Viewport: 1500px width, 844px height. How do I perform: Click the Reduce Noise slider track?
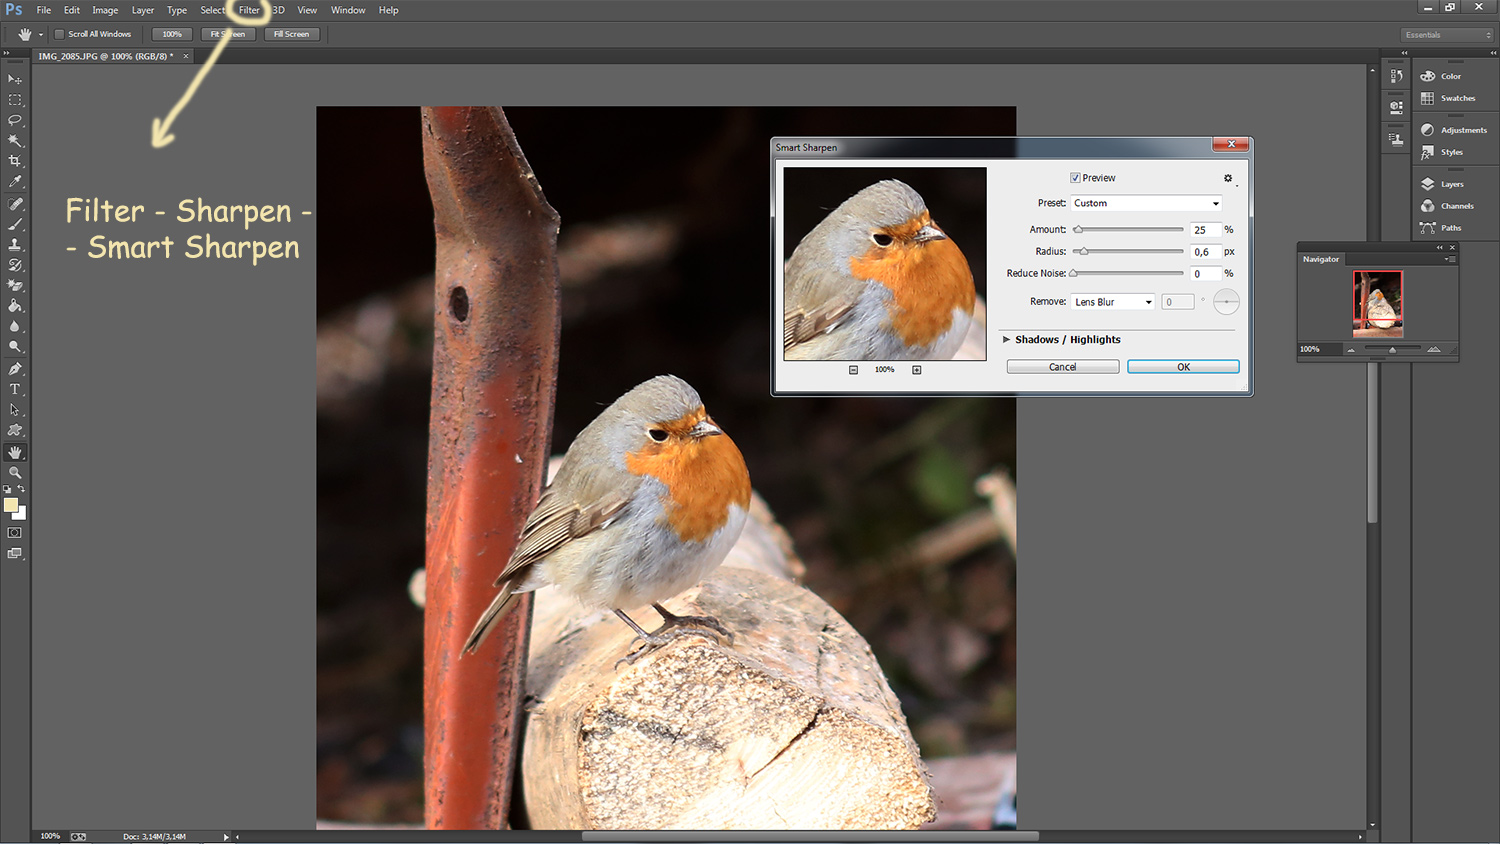pyautogui.click(x=1128, y=273)
